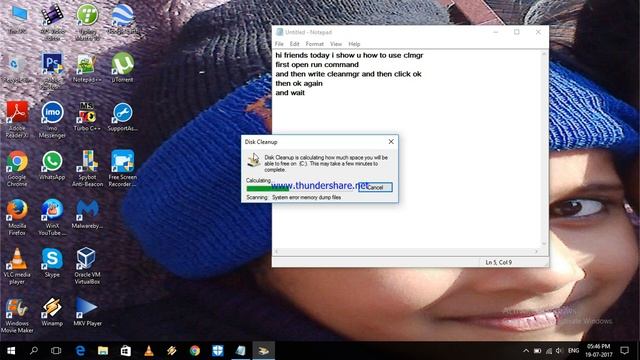Open the View menu in Notepad

pos(336,44)
